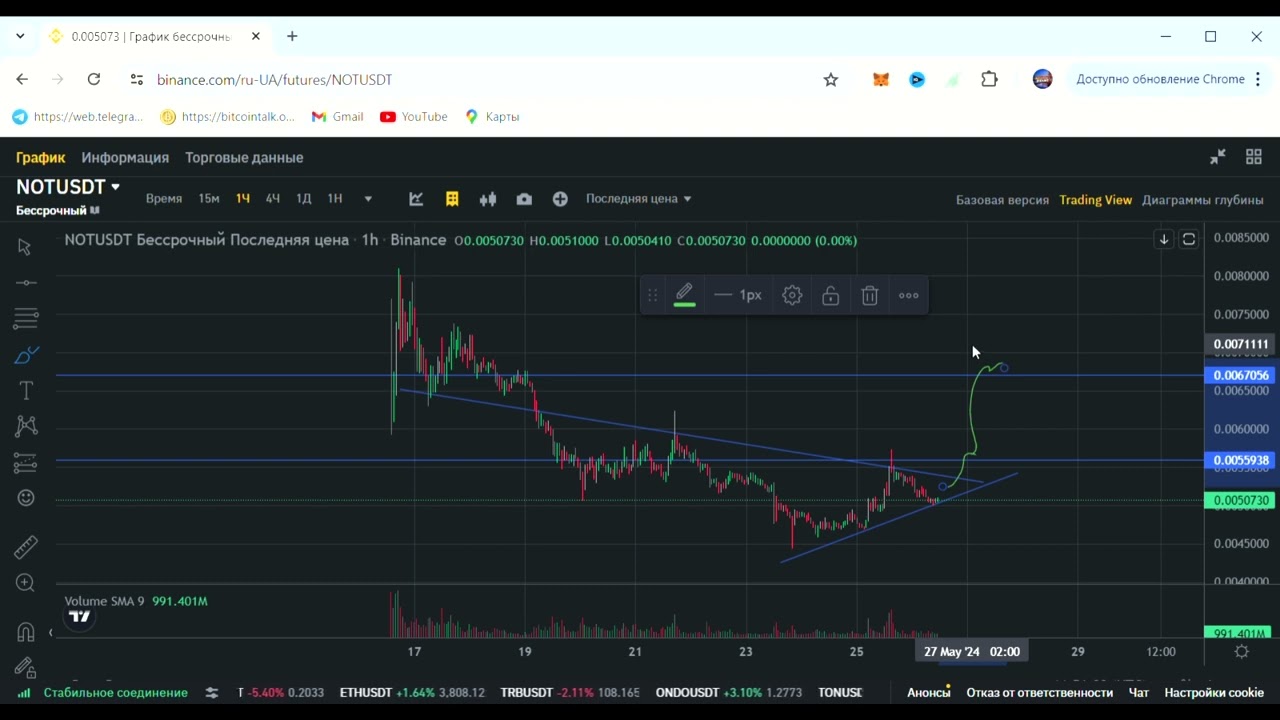Viewport: 1280px width, 720px height.
Task: Grab the floating toolbar drag handle
Action: point(652,295)
